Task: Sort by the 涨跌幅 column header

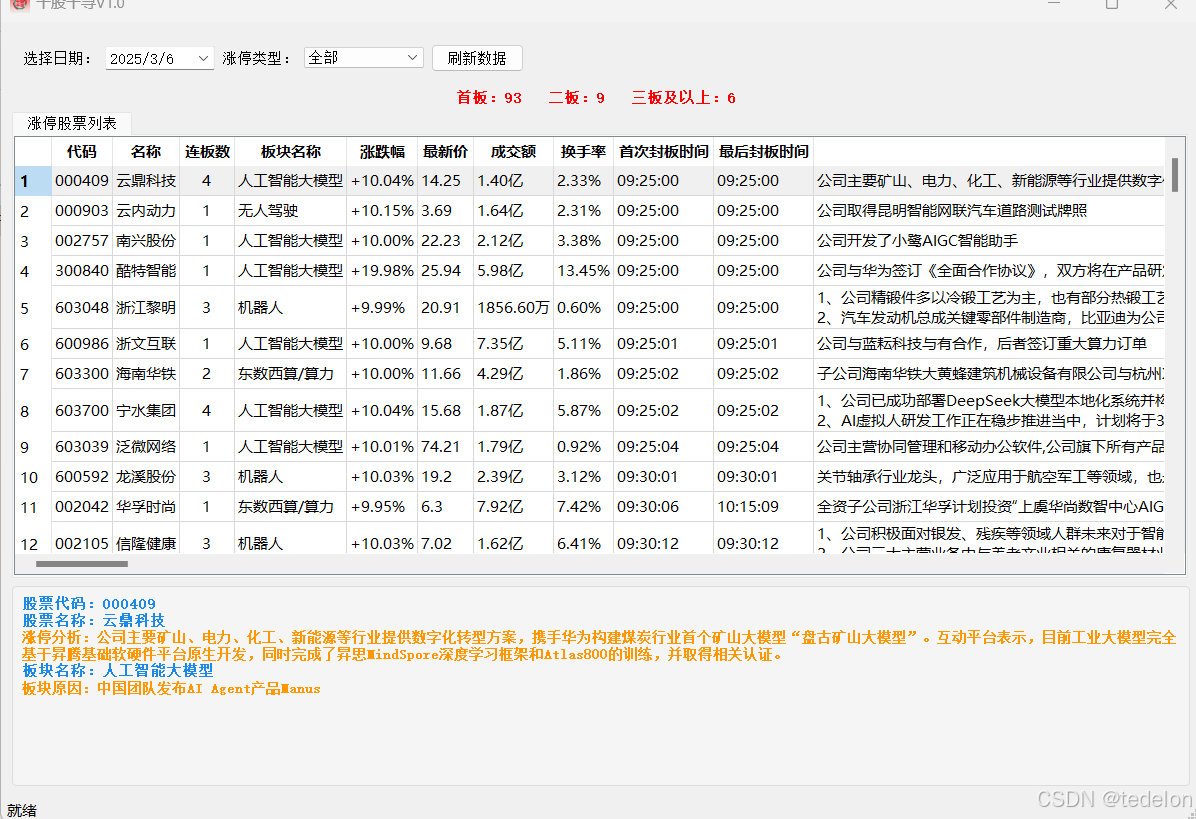Action: click(382, 151)
